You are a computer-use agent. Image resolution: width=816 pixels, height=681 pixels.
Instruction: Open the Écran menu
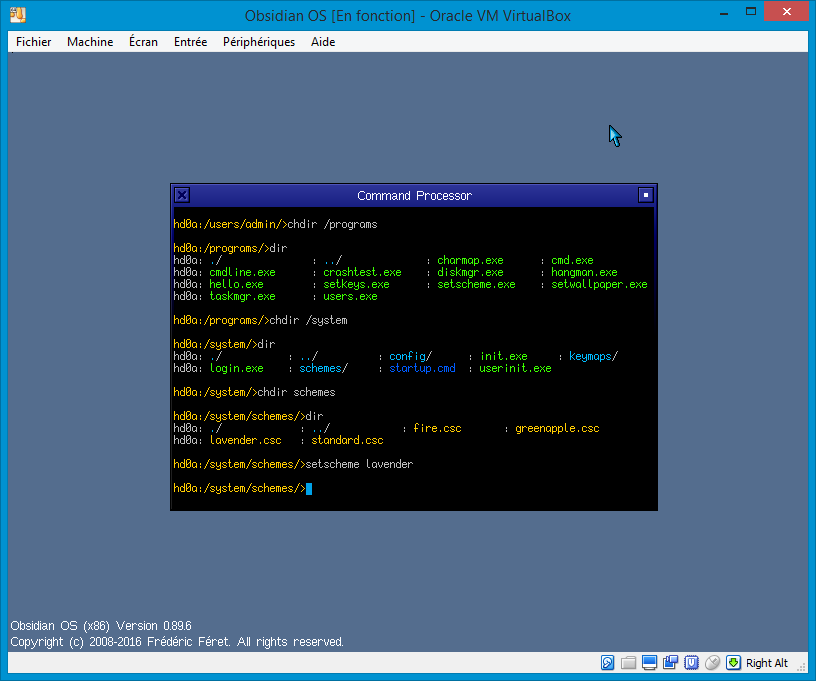(143, 42)
